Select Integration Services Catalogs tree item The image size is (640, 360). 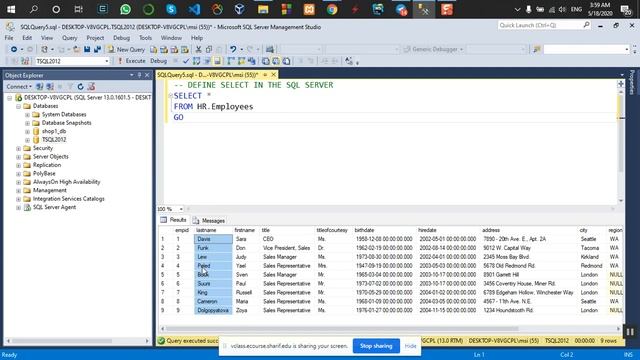[x=69, y=199]
